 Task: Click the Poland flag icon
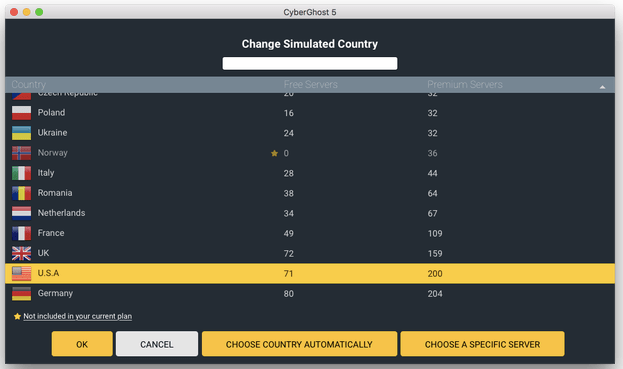click(x=21, y=113)
